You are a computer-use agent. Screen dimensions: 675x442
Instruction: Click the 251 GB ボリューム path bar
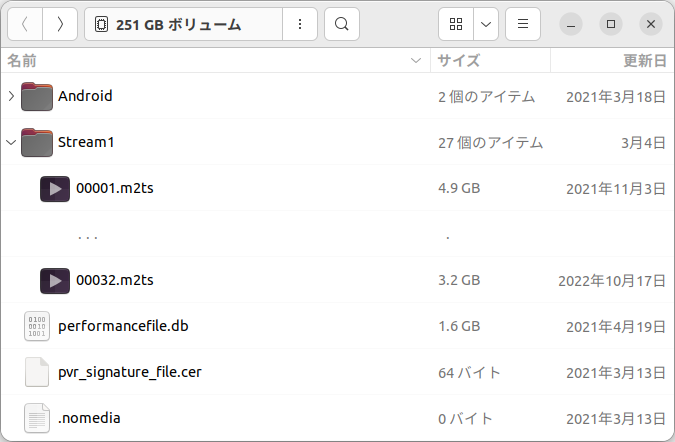click(x=180, y=24)
